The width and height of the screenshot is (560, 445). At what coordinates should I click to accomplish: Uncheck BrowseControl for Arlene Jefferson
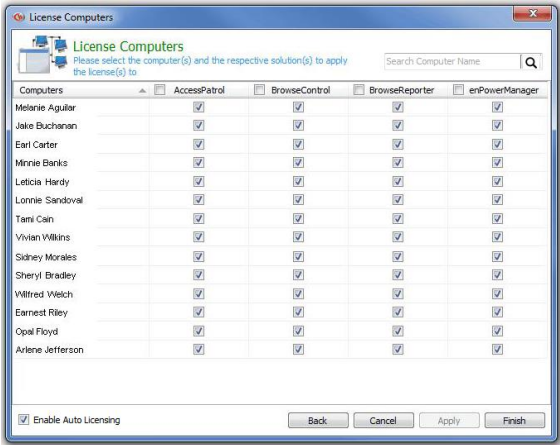click(298, 349)
